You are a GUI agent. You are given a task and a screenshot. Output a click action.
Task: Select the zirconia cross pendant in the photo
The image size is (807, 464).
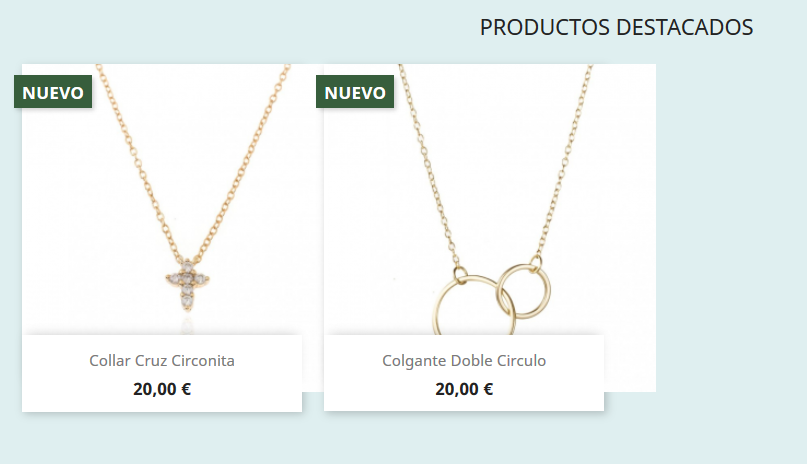tap(187, 284)
